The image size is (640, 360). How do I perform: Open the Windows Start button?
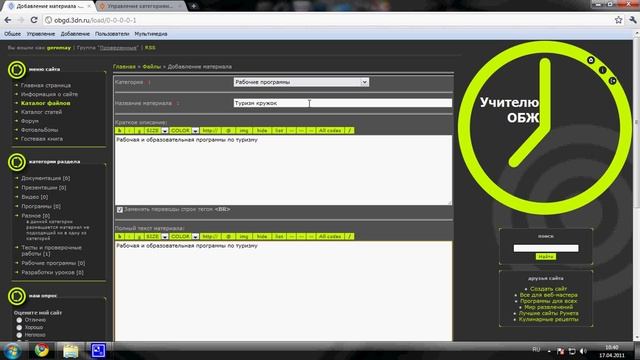click(12, 351)
